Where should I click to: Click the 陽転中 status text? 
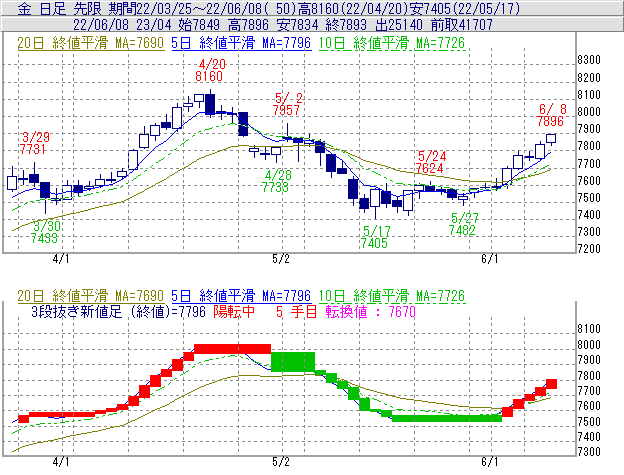click(234, 311)
